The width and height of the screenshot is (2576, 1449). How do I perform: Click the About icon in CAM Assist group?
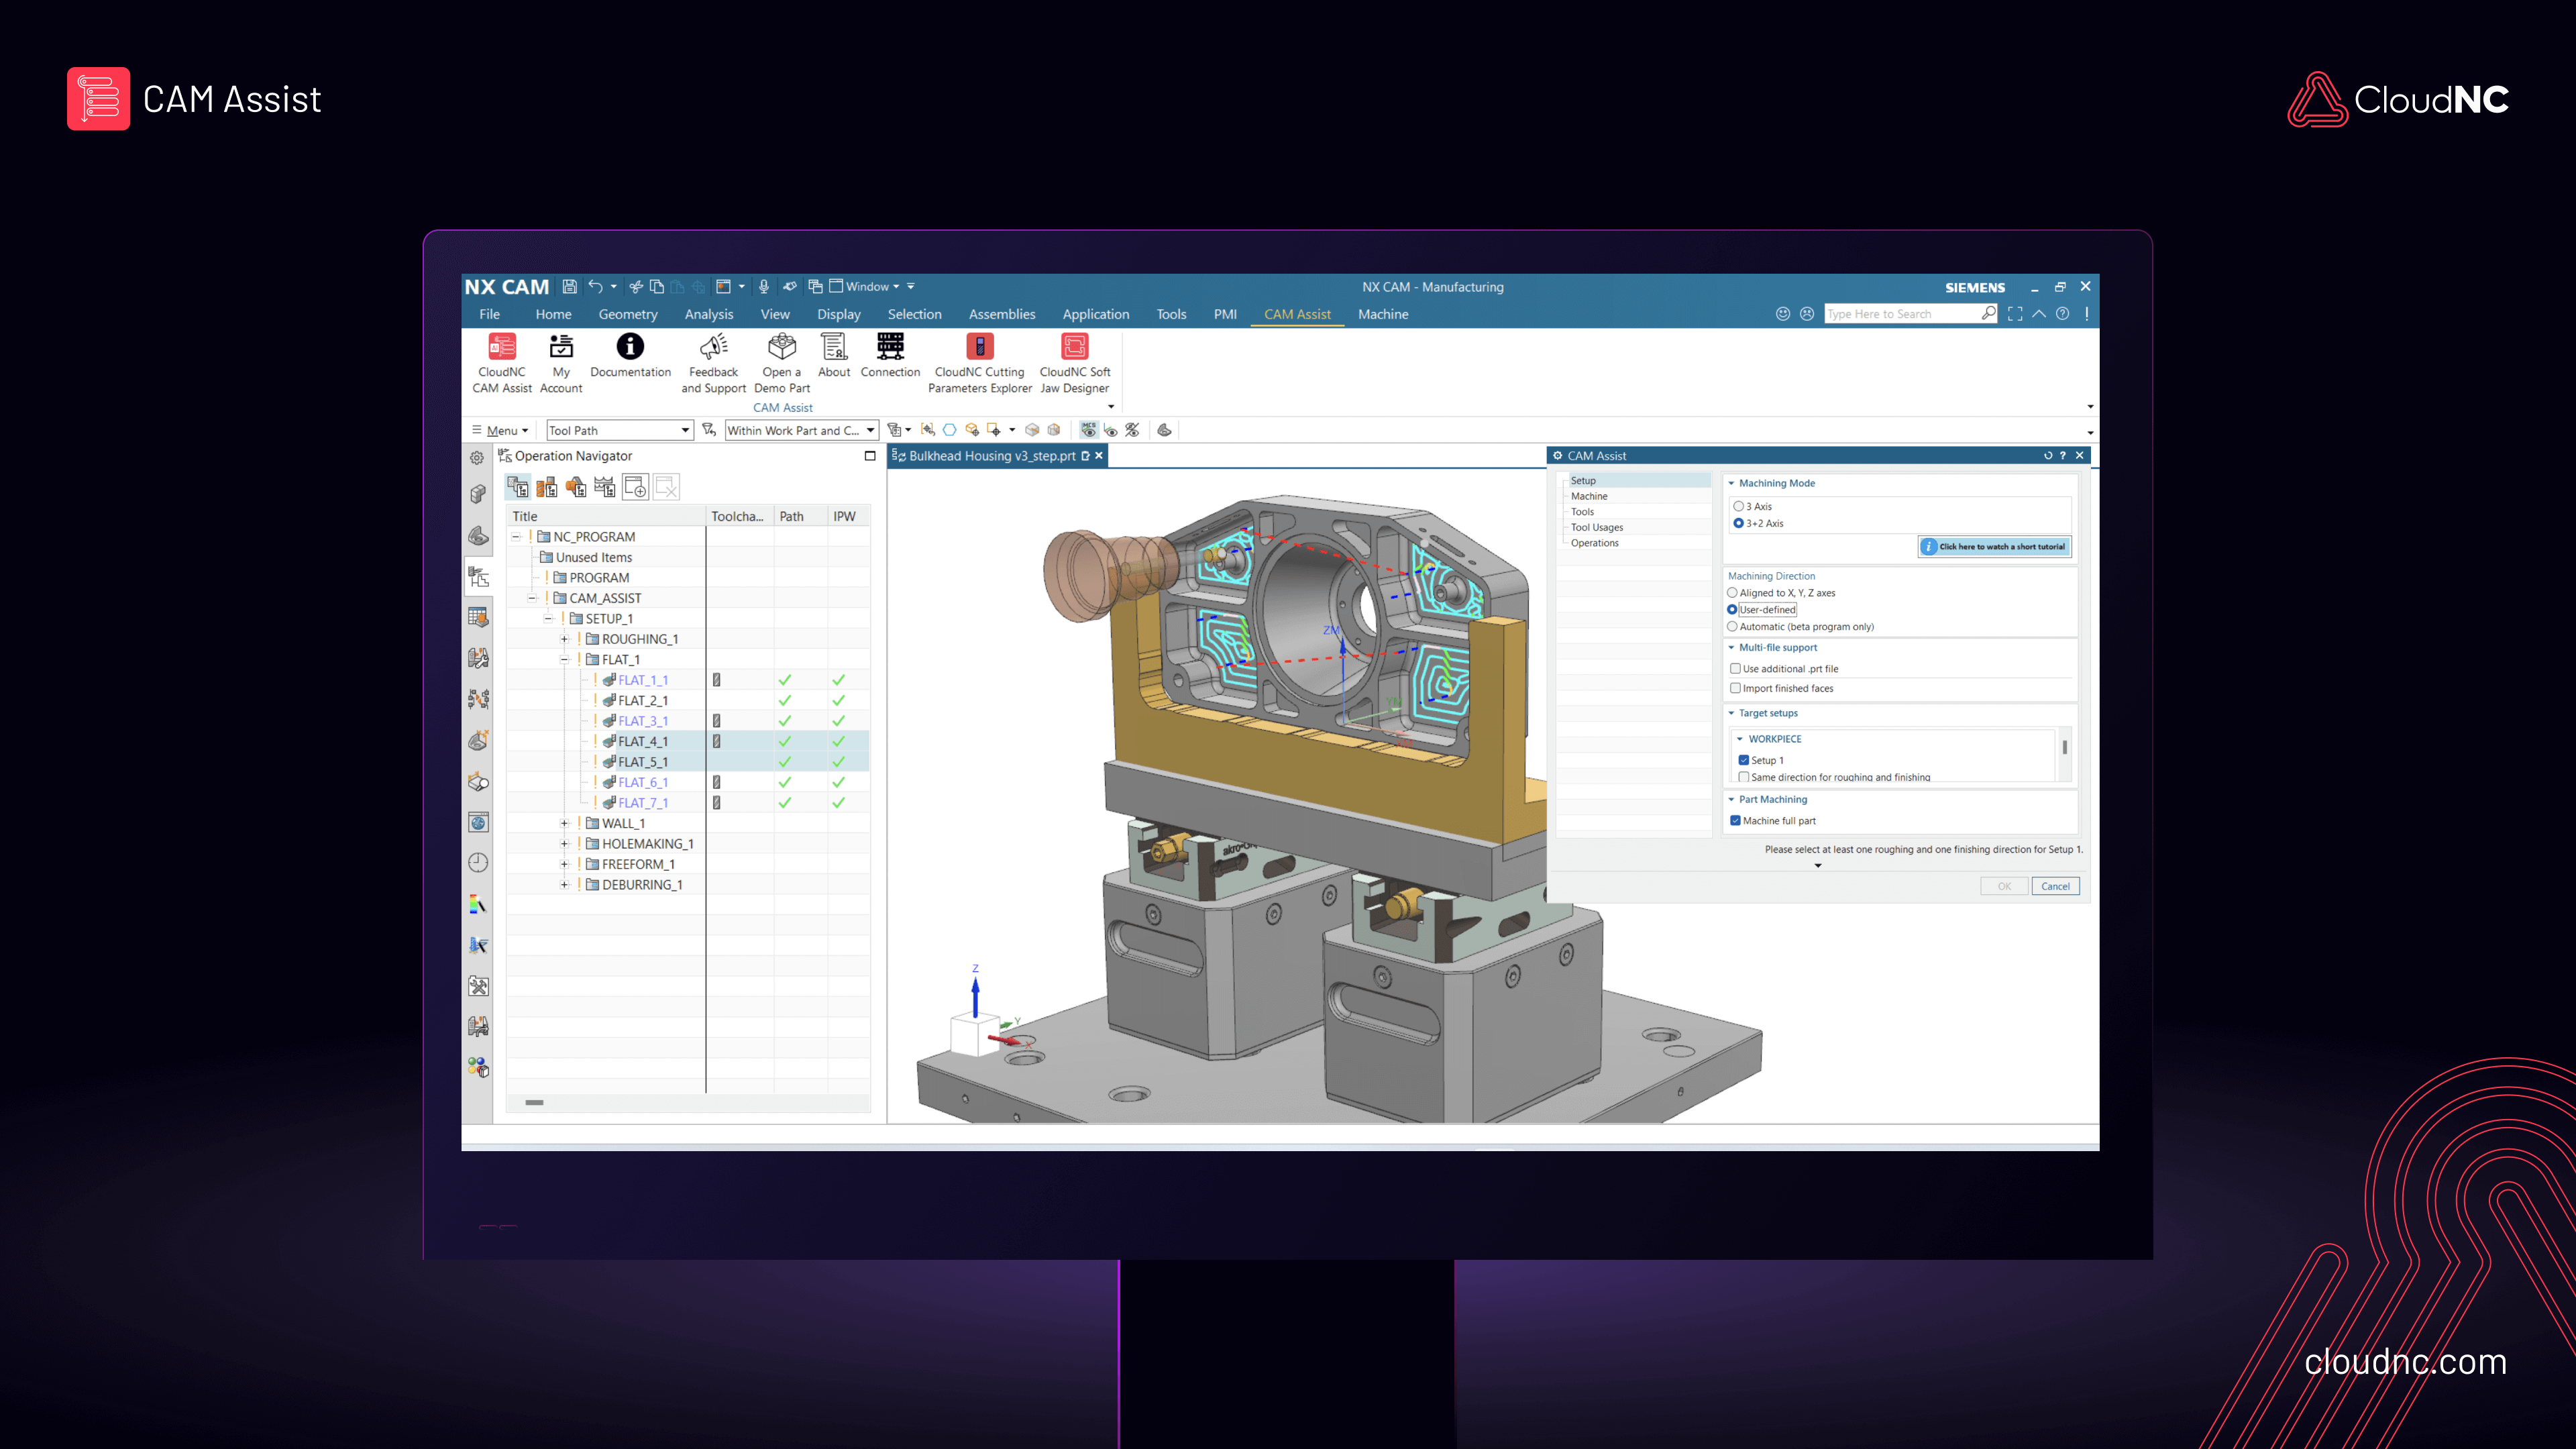click(x=833, y=355)
